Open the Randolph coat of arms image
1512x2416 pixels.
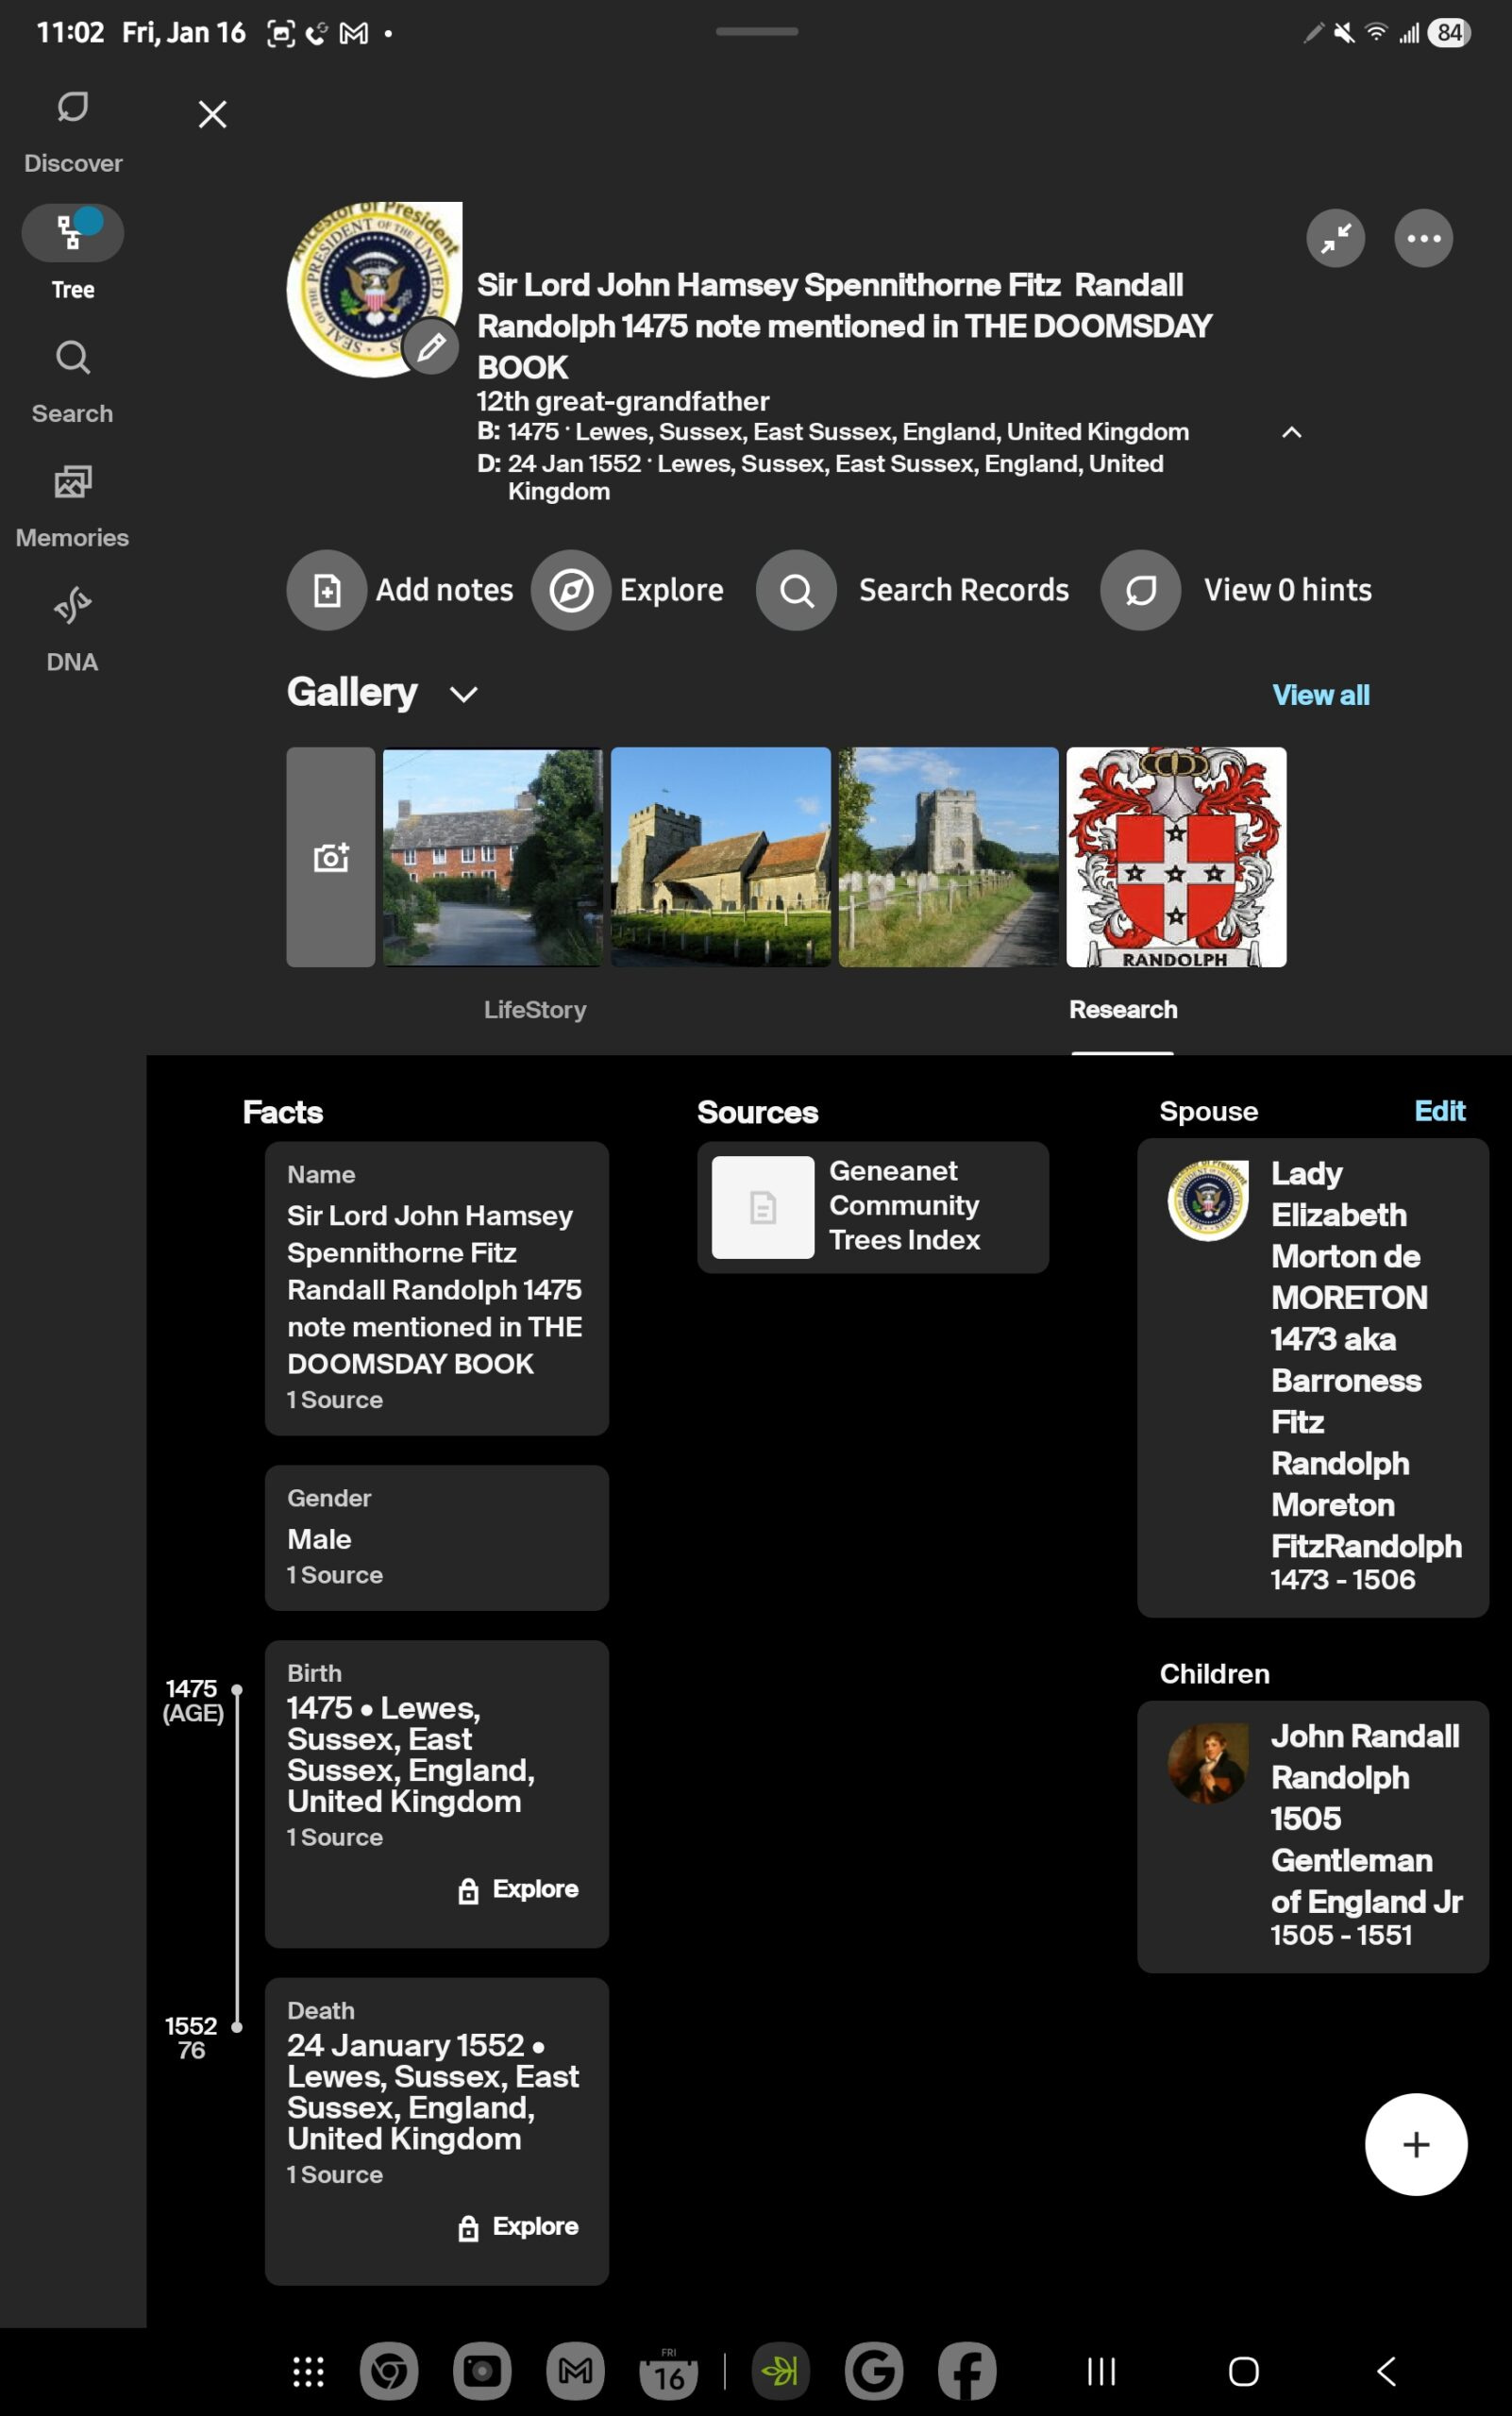click(1177, 857)
